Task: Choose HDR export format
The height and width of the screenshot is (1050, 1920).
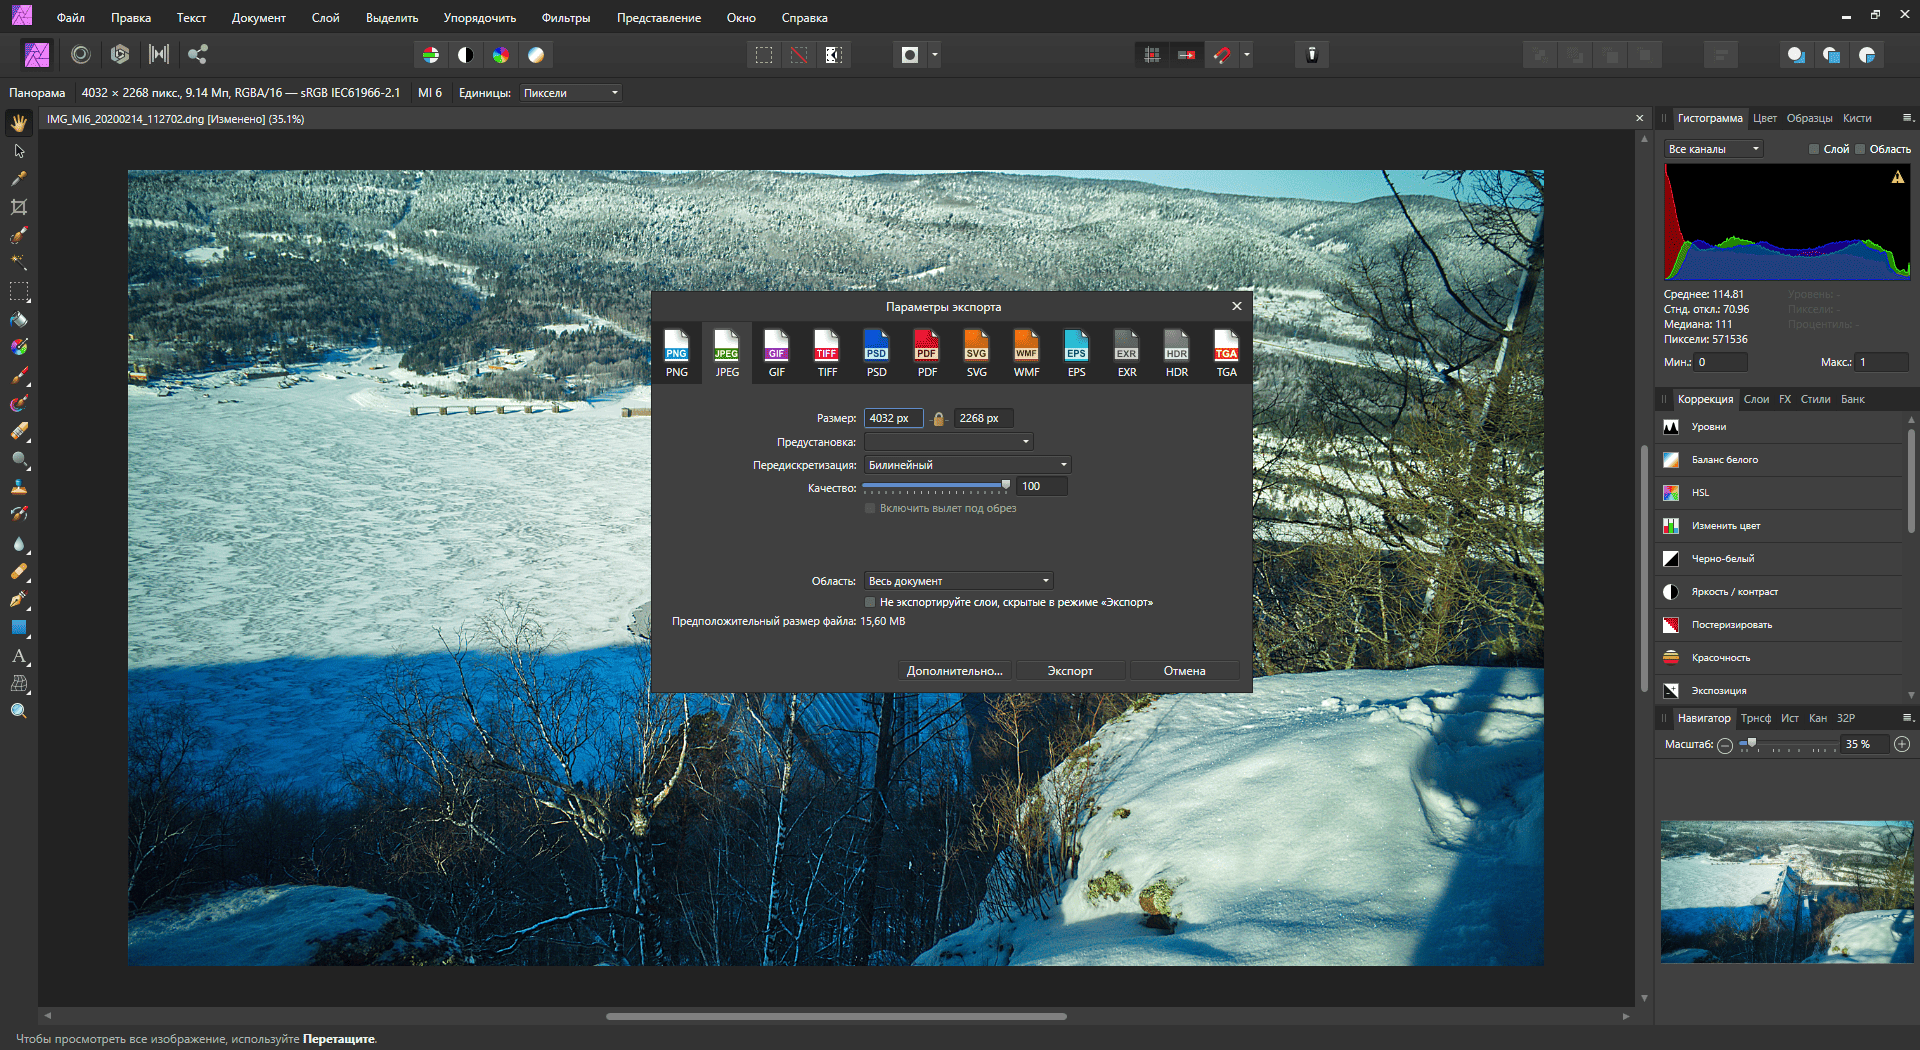Action: (1177, 353)
